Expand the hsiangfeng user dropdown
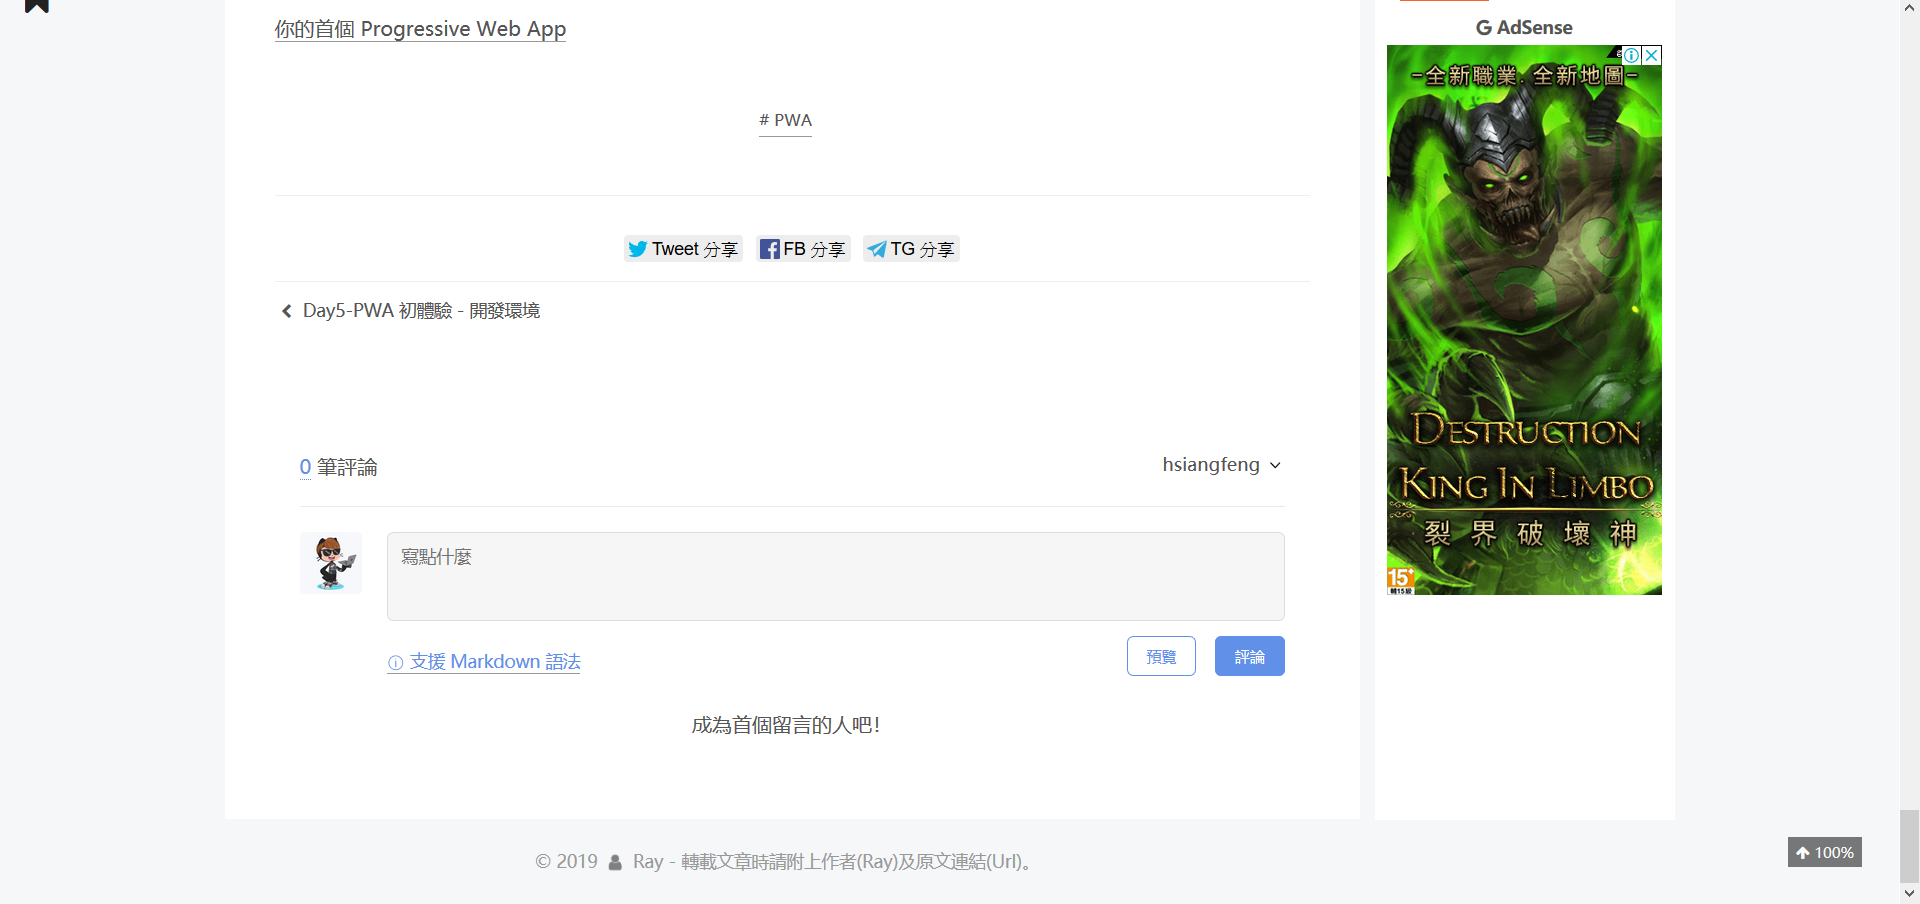1920x904 pixels. (x=1221, y=465)
